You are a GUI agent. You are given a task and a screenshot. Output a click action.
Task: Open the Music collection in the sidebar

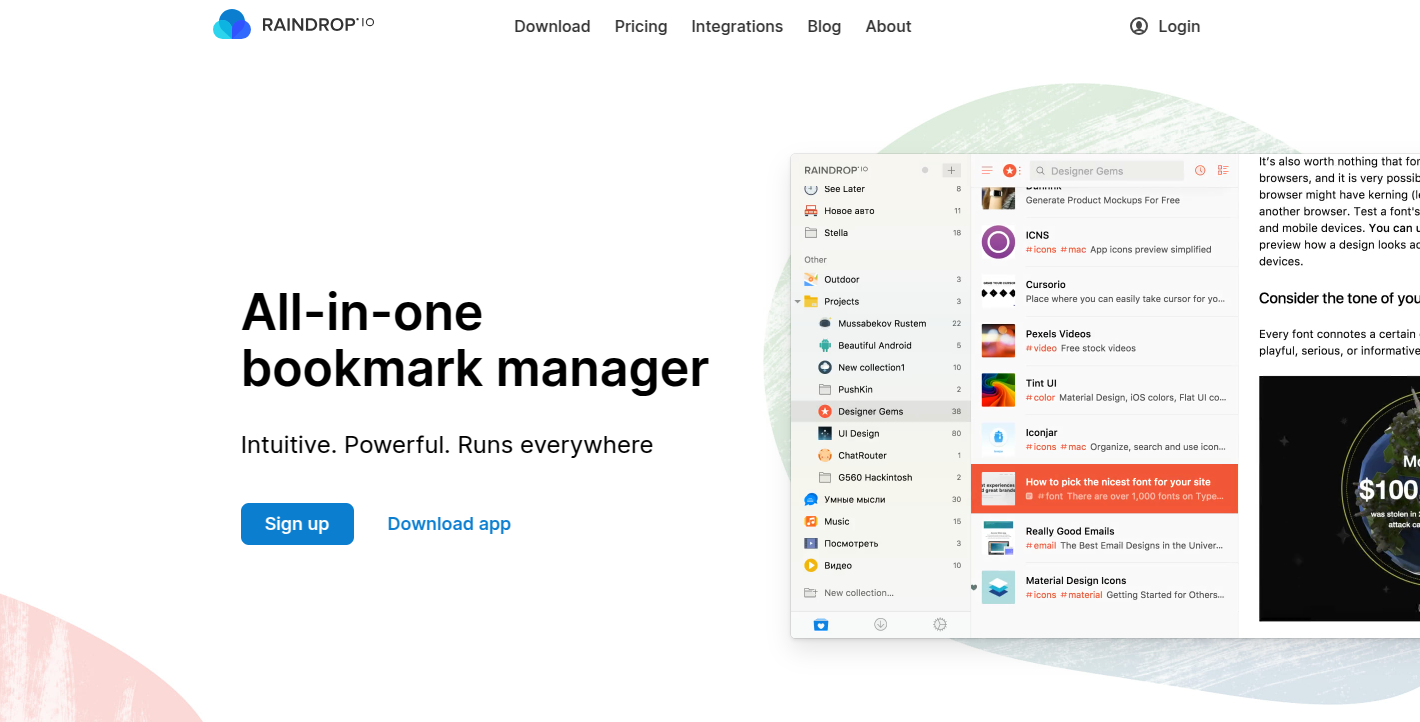pos(836,521)
